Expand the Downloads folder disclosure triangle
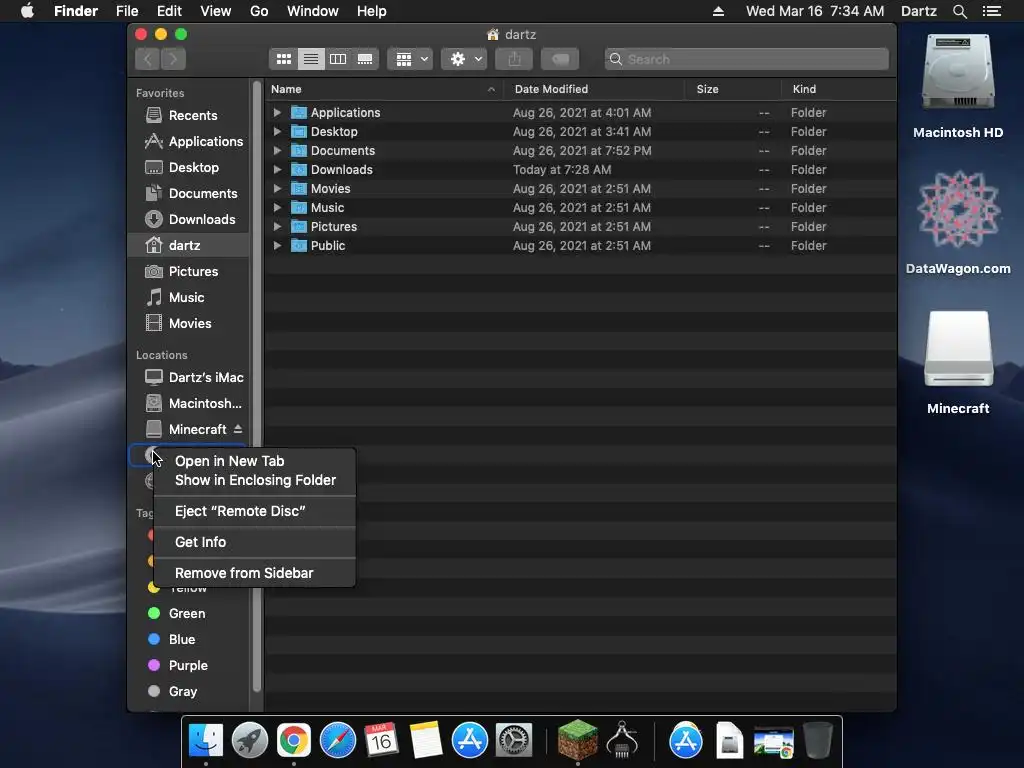 coord(277,169)
